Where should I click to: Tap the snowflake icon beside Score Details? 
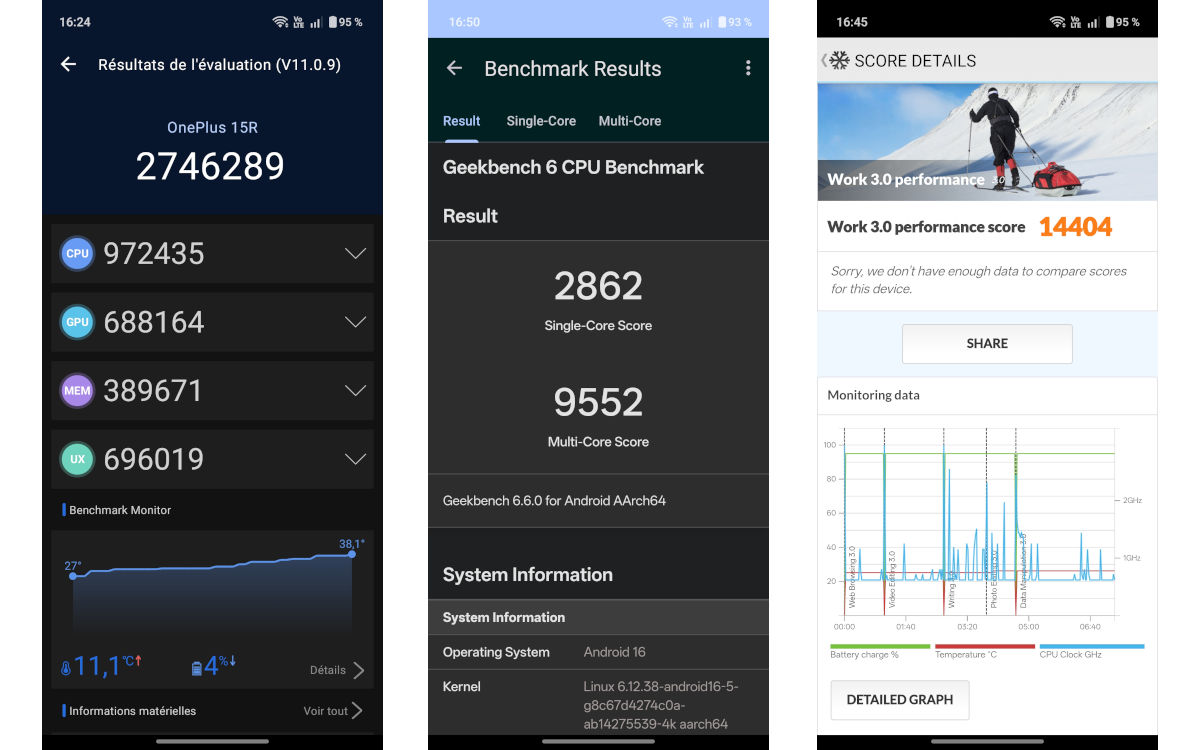840,61
